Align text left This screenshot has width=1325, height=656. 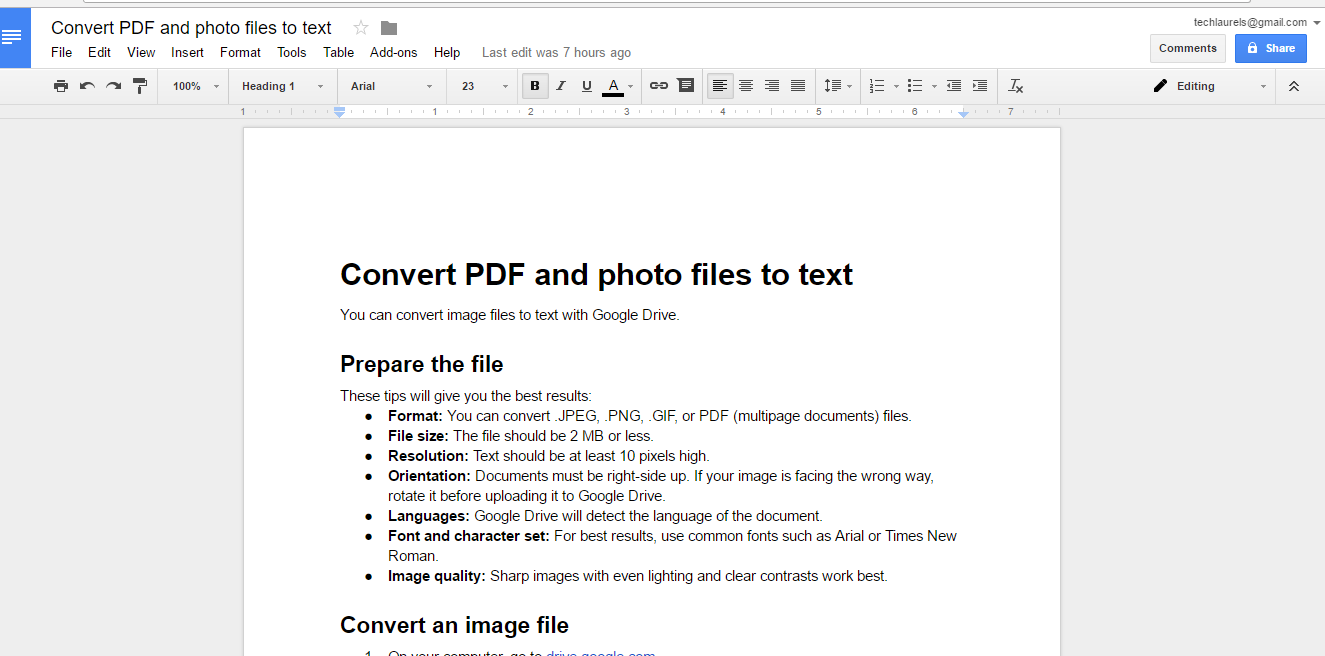720,86
